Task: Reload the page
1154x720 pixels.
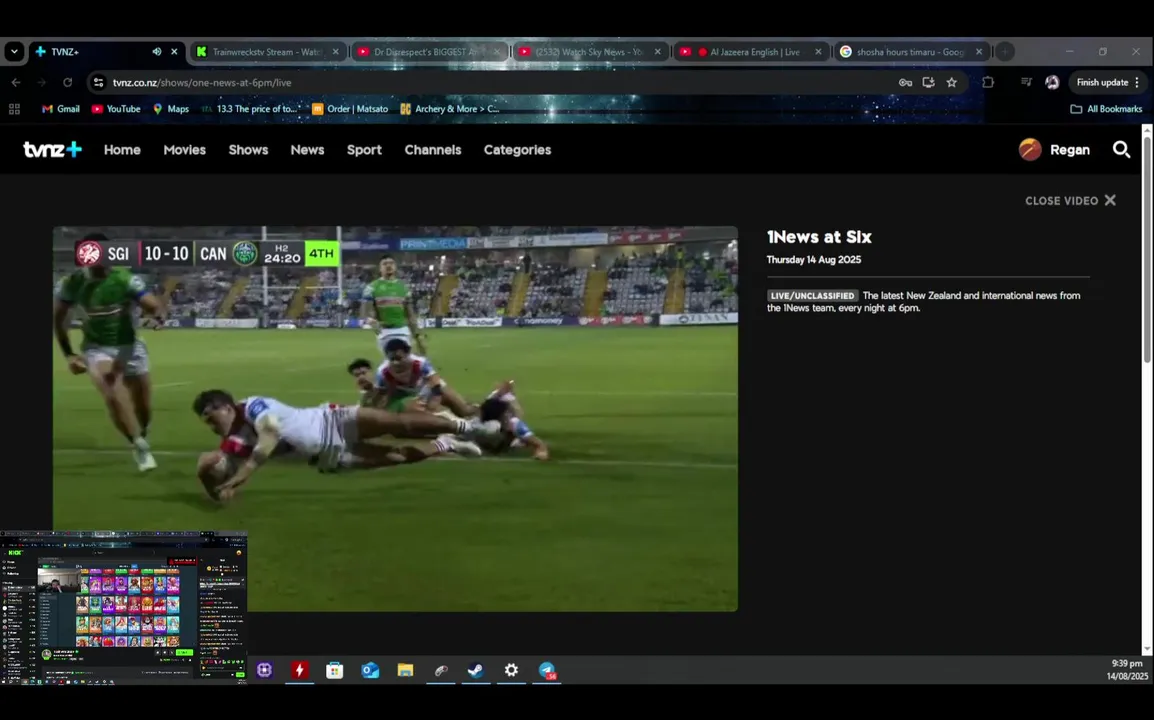Action: 68,82
